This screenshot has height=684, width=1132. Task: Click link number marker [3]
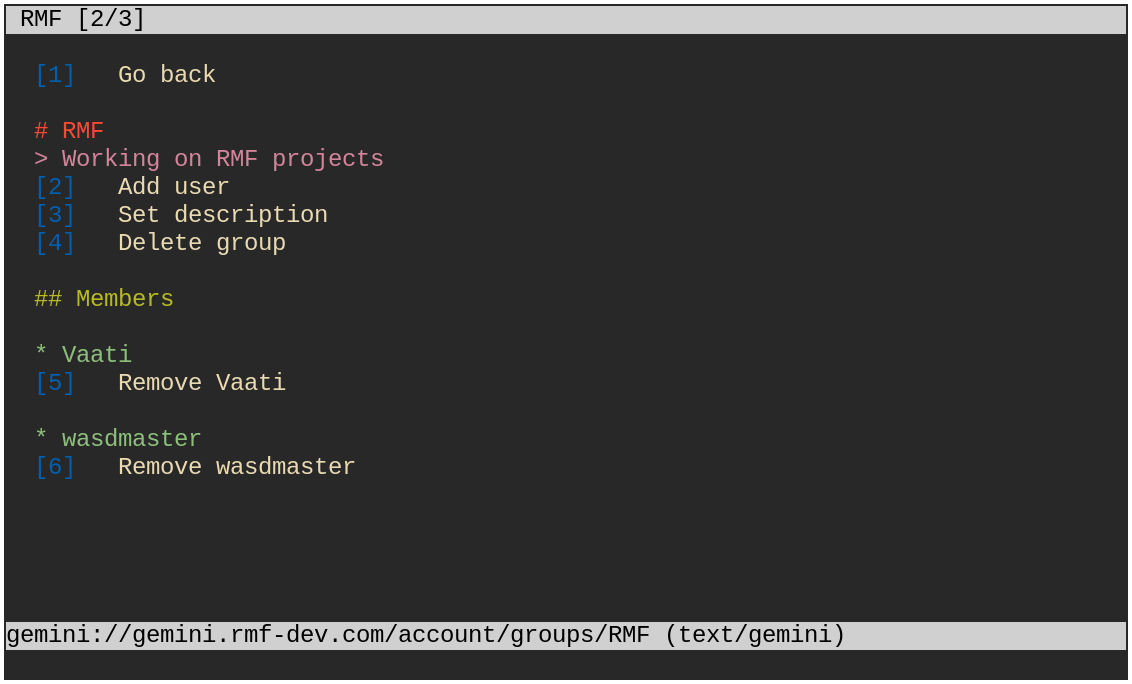(x=55, y=215)
